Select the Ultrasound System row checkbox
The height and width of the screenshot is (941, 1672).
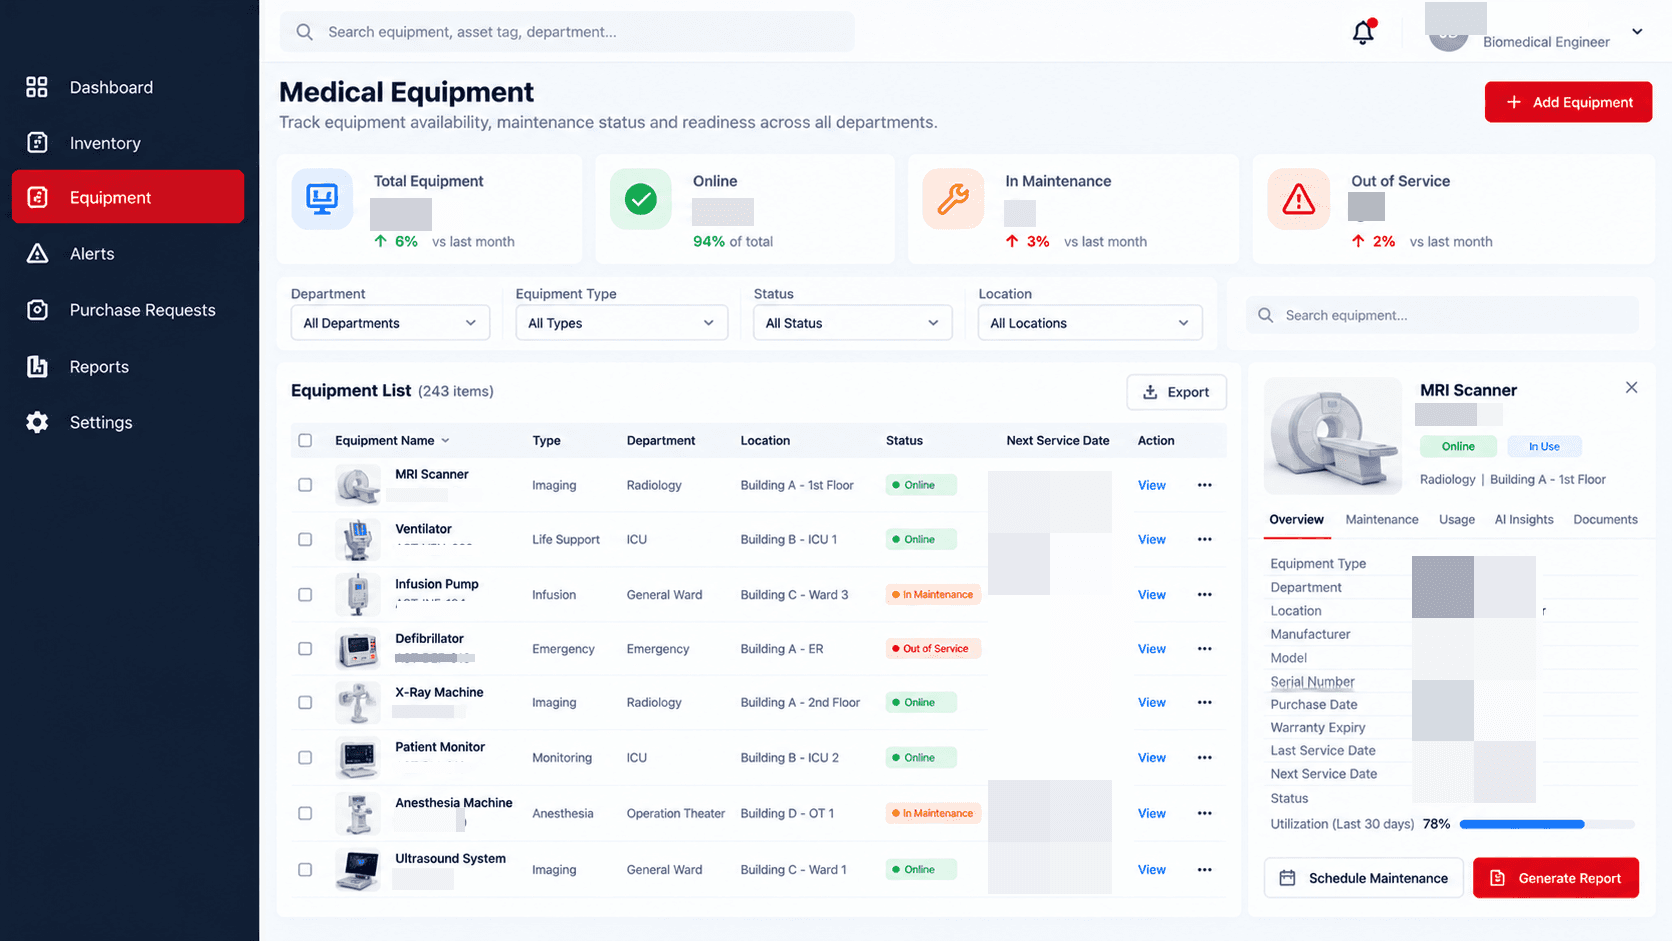pyautogui.click(x=305, y=870)
